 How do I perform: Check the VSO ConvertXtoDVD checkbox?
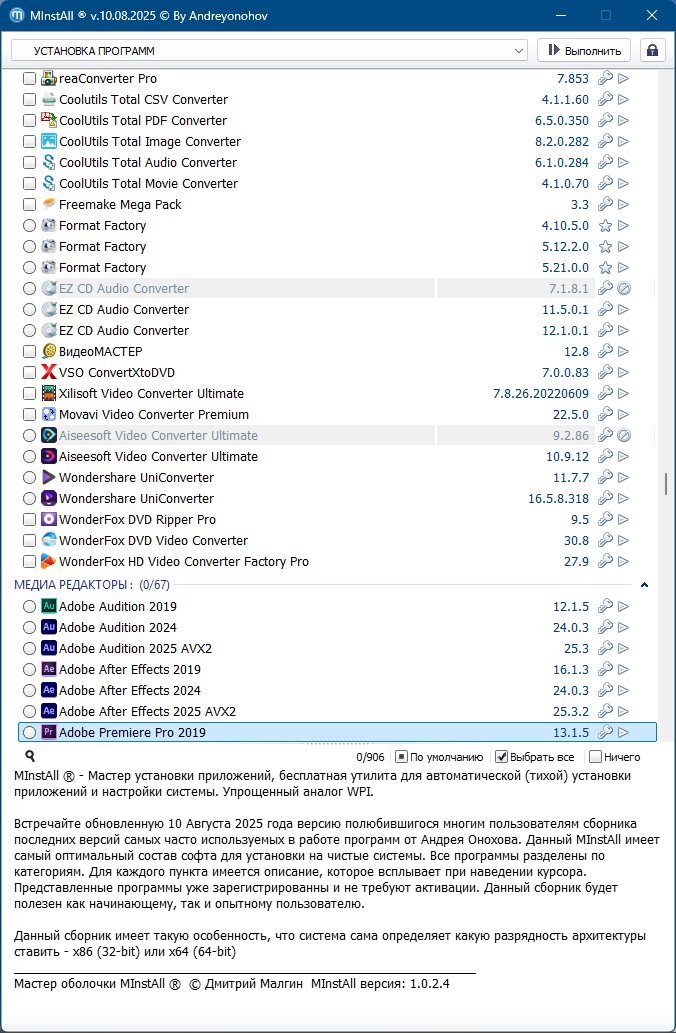click(x=29, y=372)
